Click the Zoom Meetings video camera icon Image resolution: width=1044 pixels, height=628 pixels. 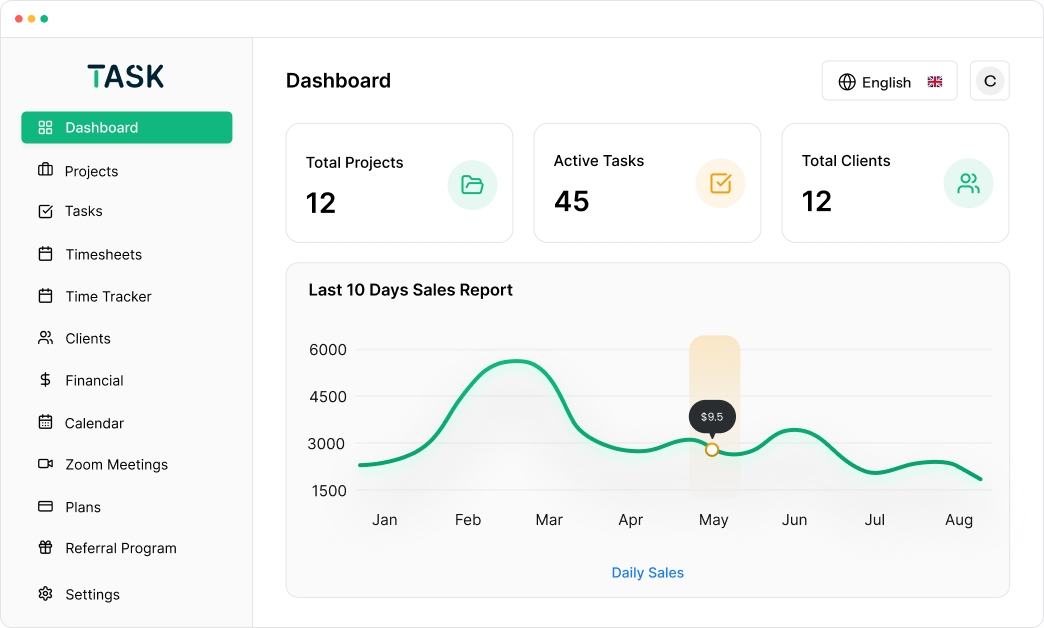45,464
